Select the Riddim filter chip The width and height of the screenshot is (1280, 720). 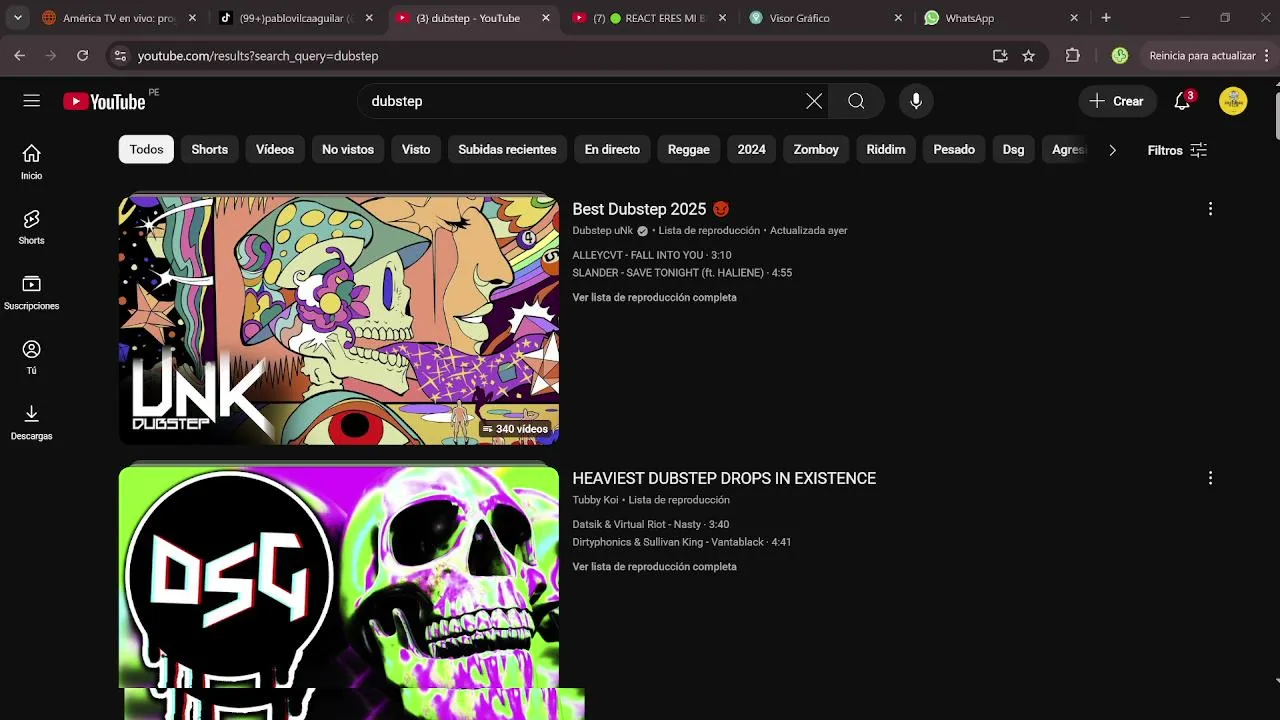tap(886, 149)
